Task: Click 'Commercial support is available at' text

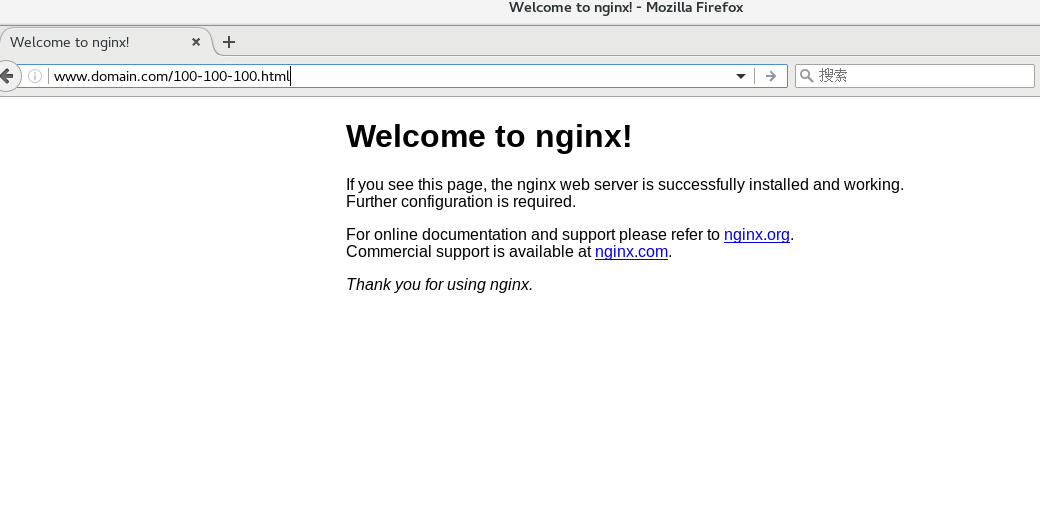Action: click(x=468, y=252)
